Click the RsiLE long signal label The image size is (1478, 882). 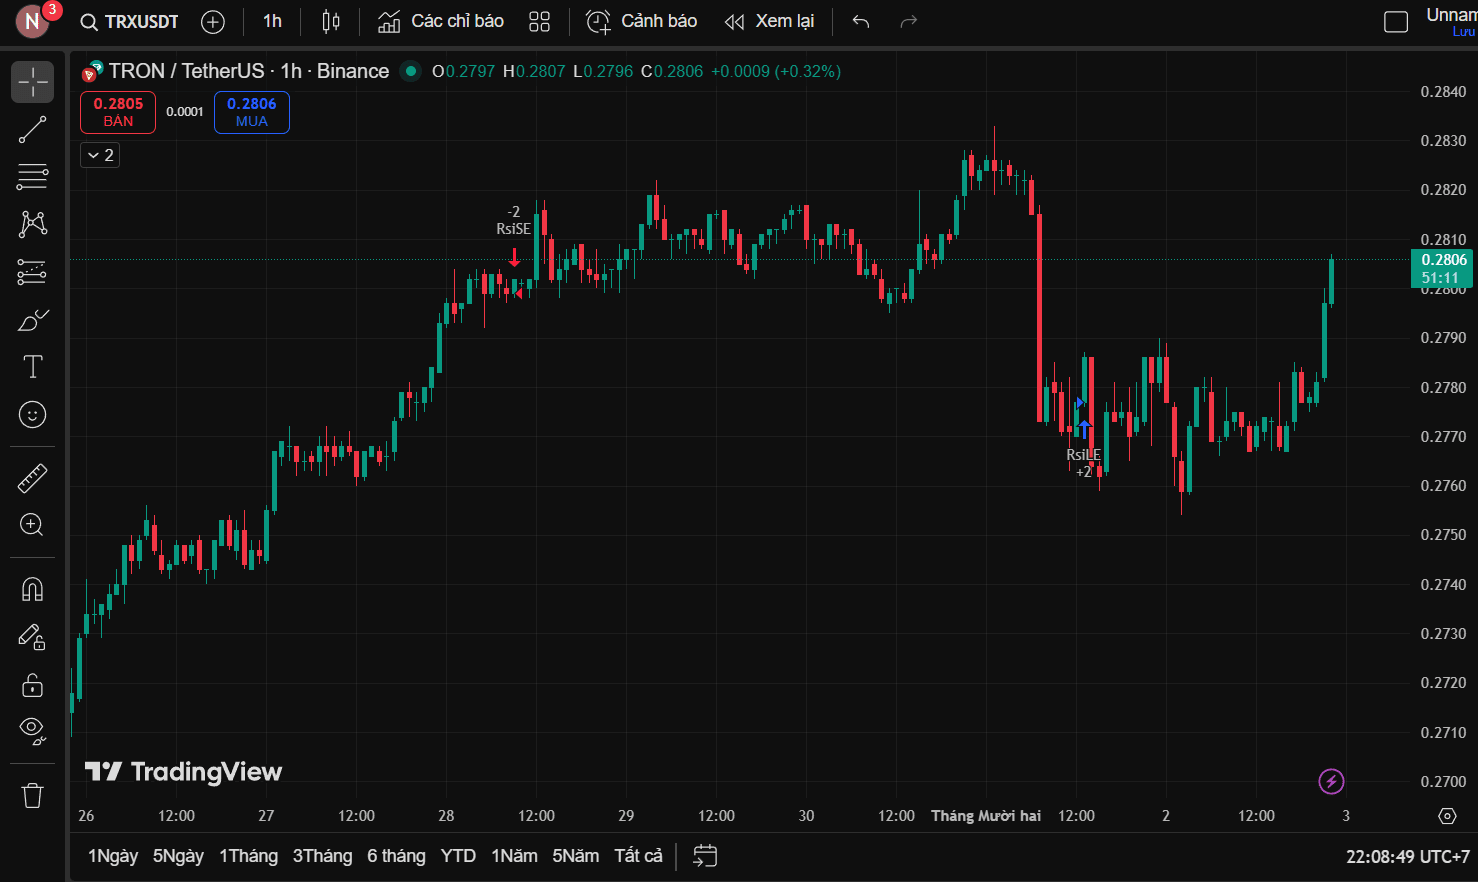pos(1083,455)
